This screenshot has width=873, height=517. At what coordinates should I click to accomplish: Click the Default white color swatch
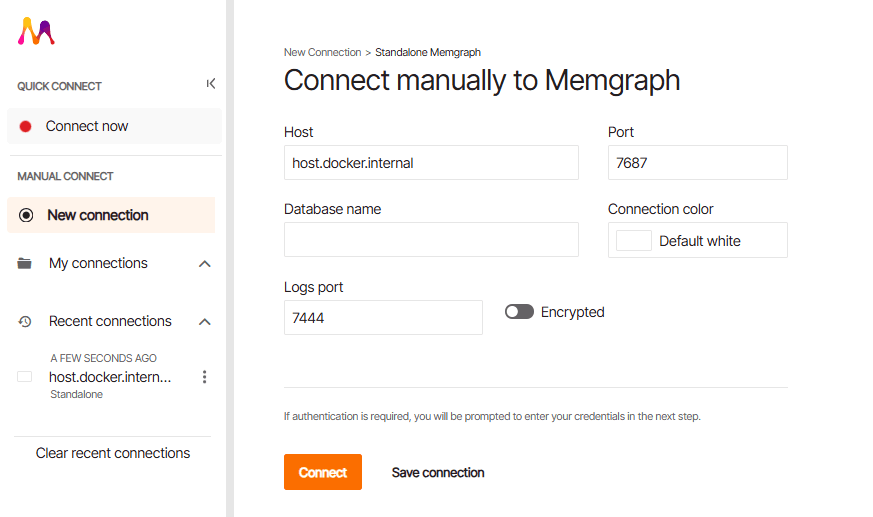click(x=634, y=240)
